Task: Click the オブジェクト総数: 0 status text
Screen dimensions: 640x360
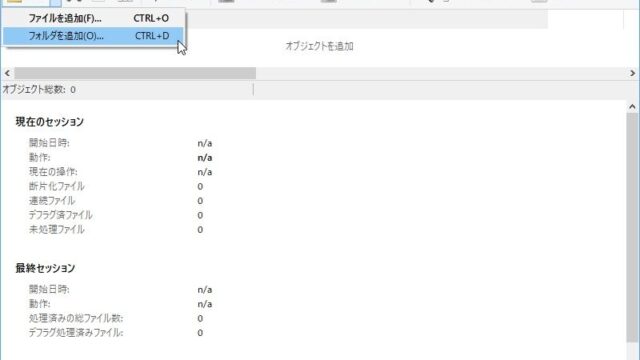Action: [x=39, y=89]
